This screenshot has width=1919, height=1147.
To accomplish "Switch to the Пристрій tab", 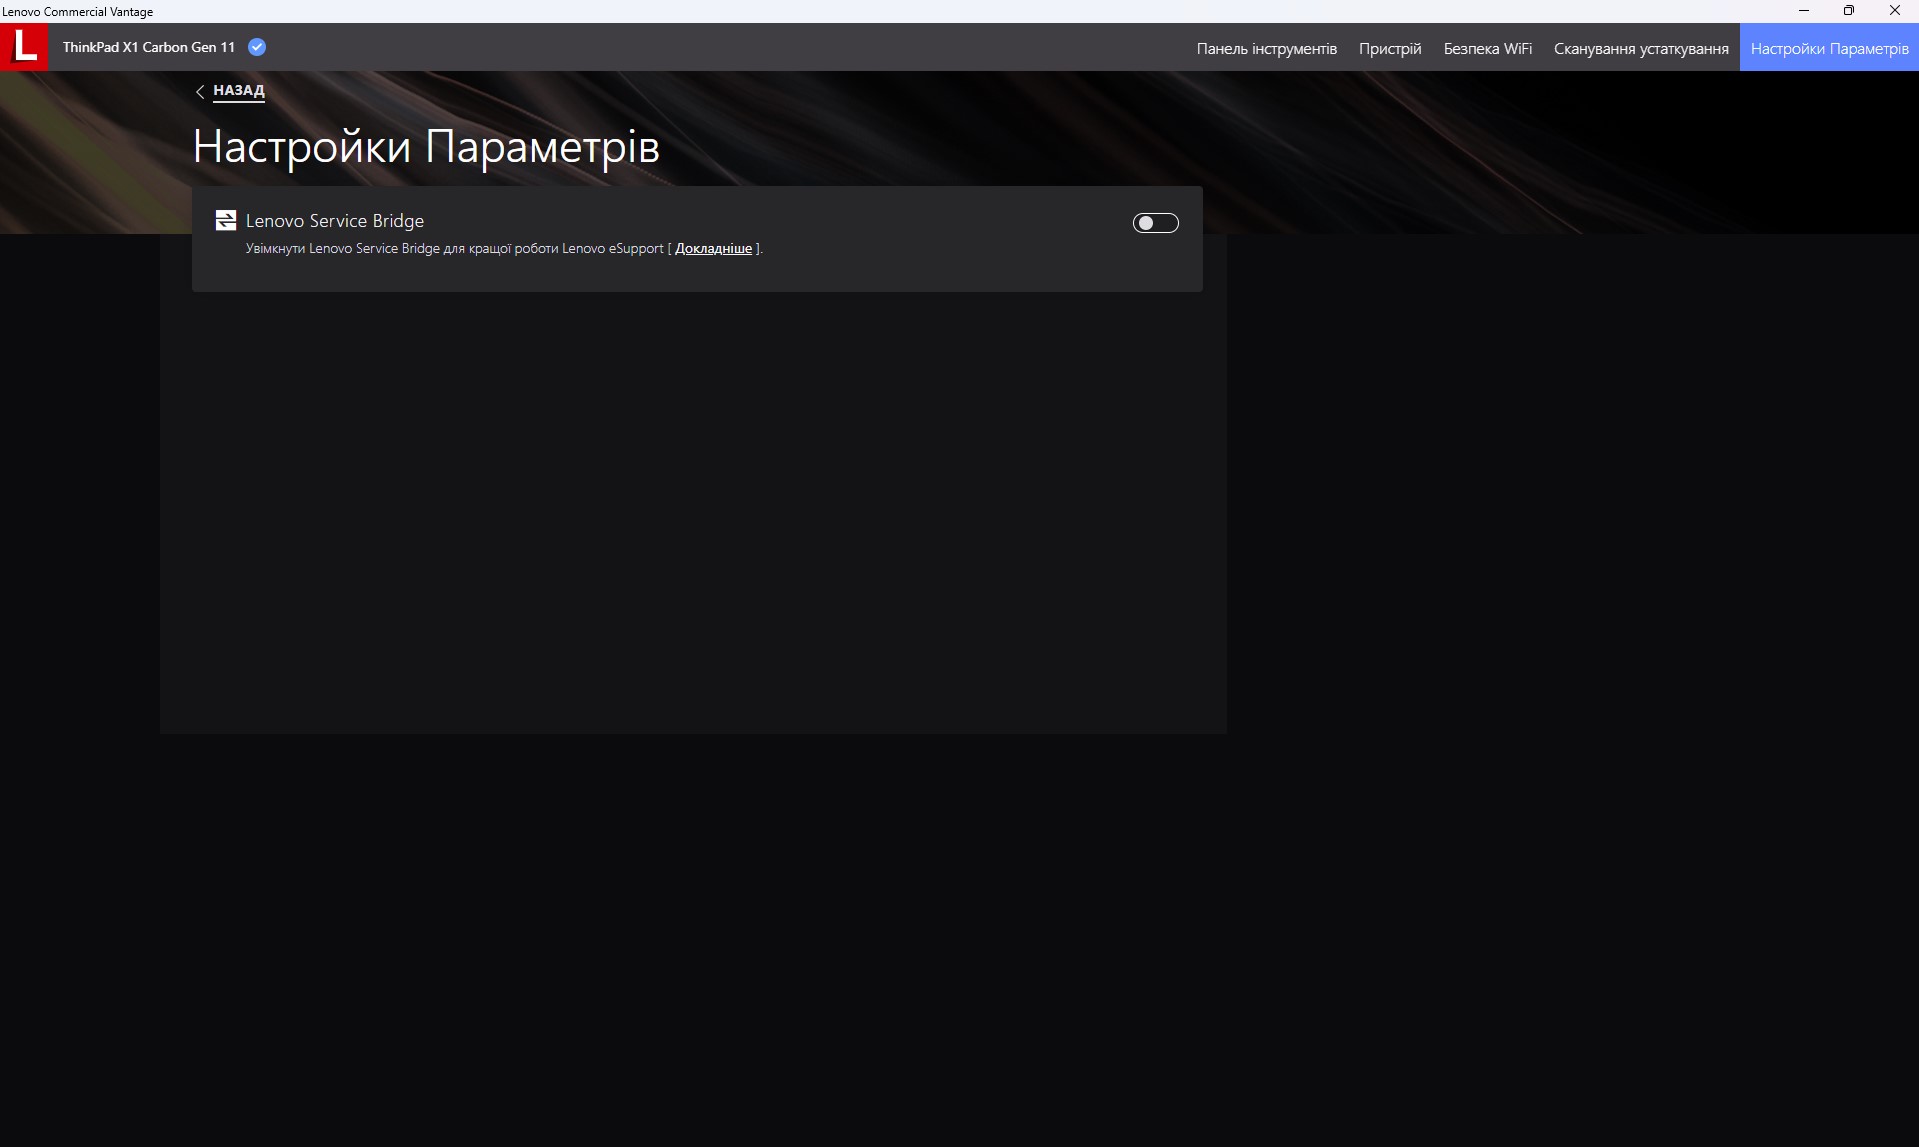I will pyautogui.click(x=1389, y=48).
